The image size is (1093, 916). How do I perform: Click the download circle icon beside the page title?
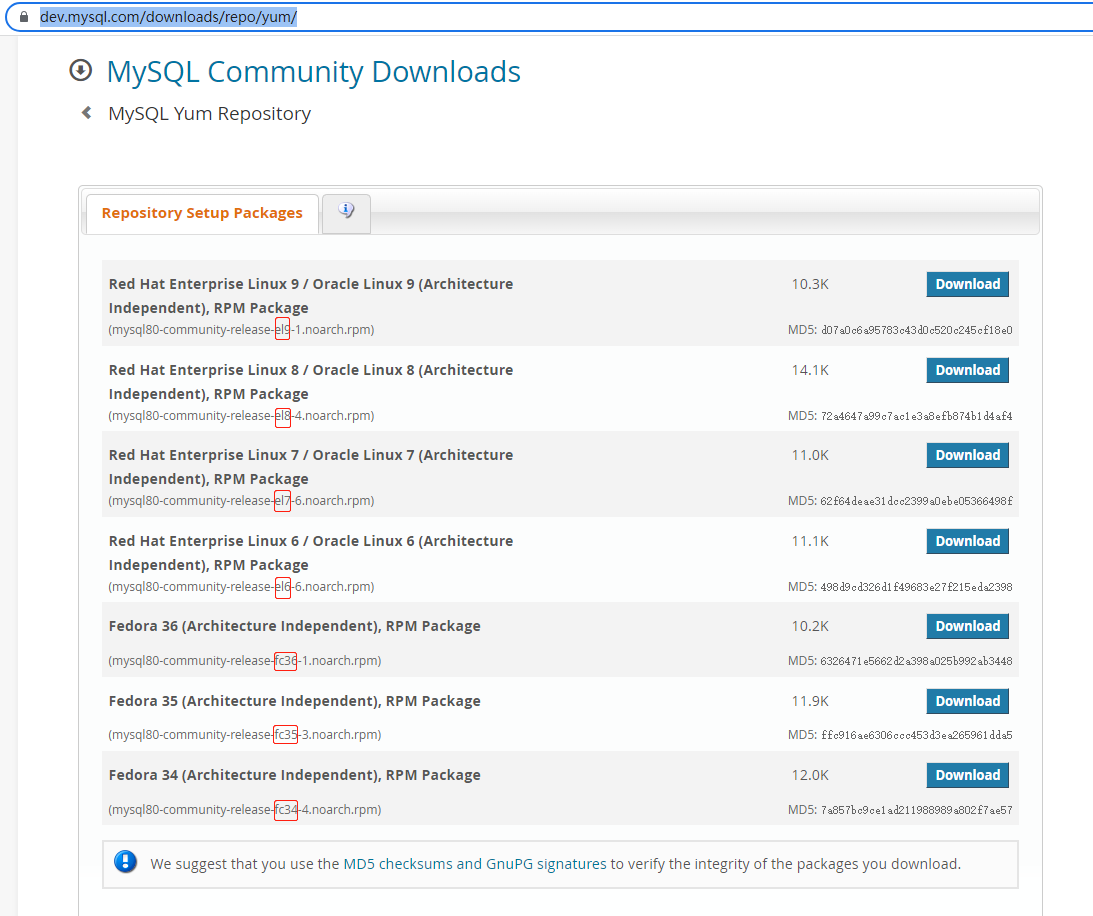pyautogui.click(x=81, y=70)
